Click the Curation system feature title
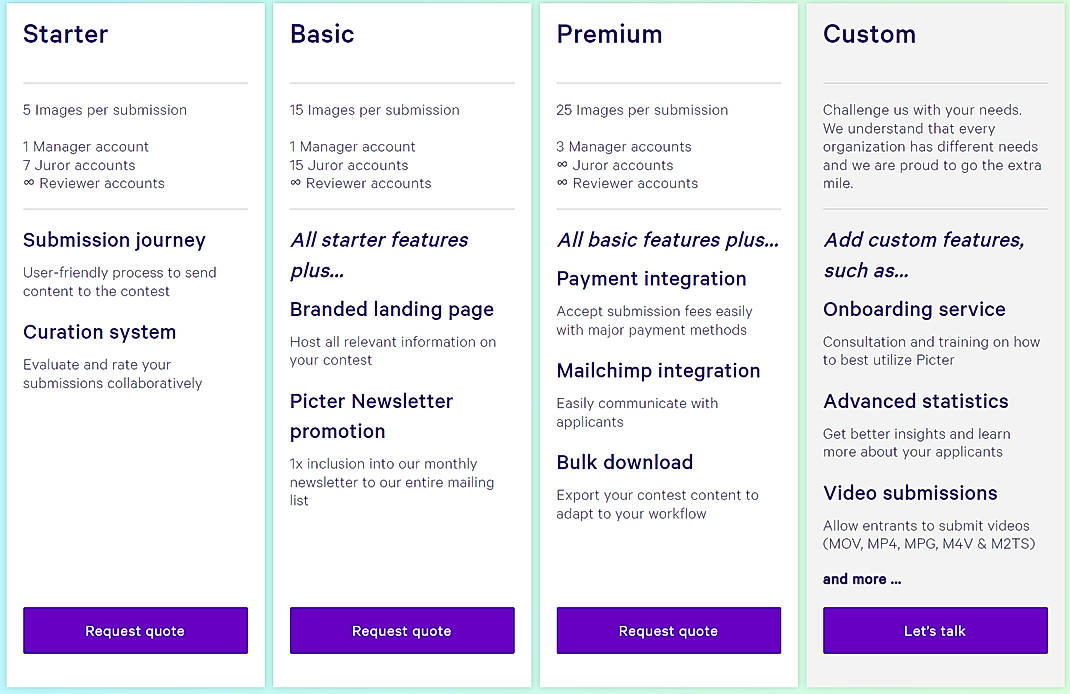The height and width of the screenshot is (694, 1070). click(x=99, y=332)
